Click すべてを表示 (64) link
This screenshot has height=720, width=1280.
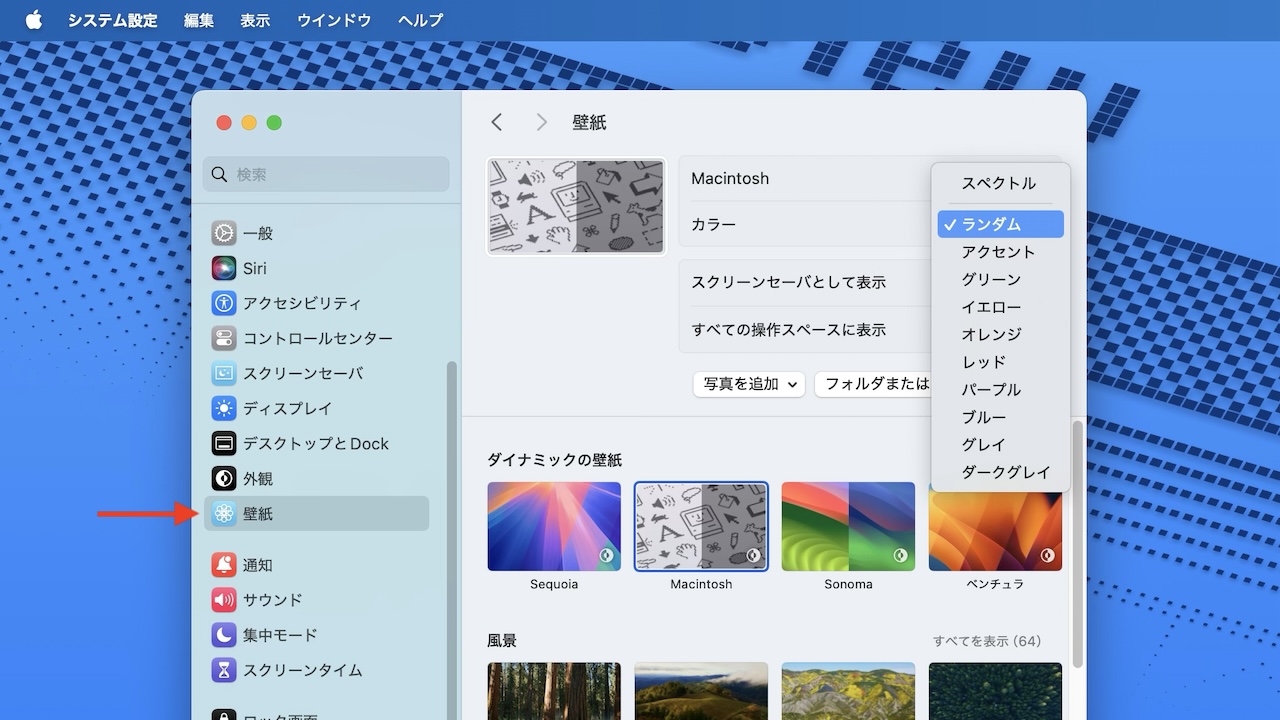tap(987, 641)
